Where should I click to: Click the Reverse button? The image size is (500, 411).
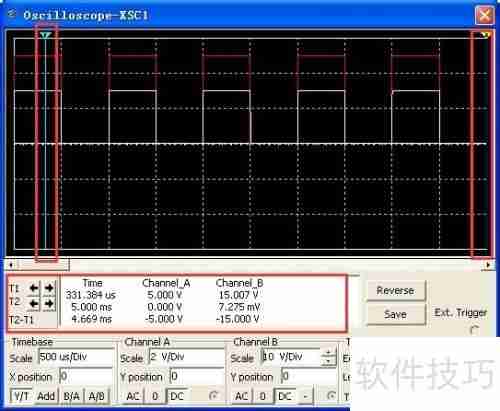tap(396, 290)
